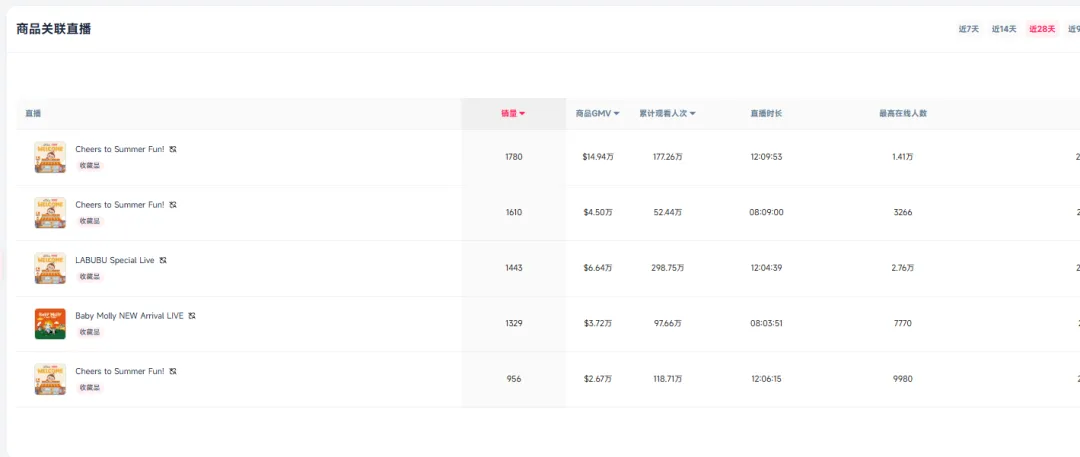The width and height of the screenshot is (1080, 457).
Task: Sort by the 销量 column arrow
Action: pos(523,114)
